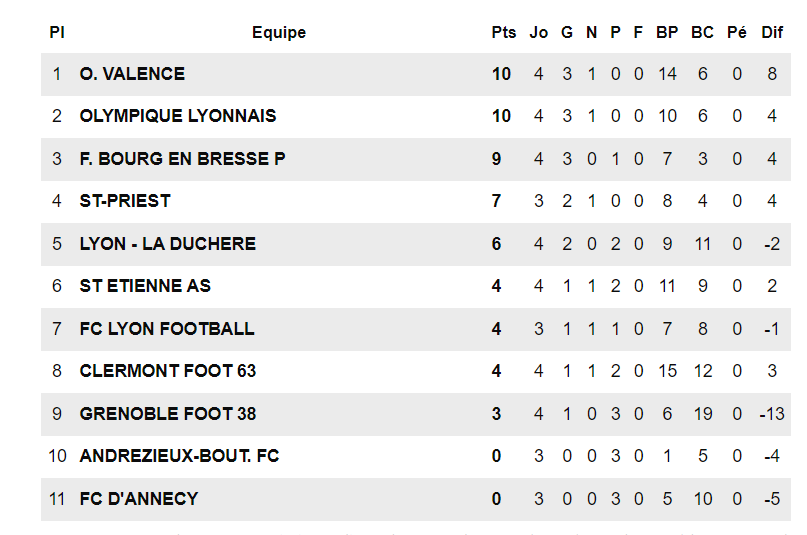The width and height of the screenshot is (807, 535).
Task: Select ST ETIENNE AS in the standings
Action: (145, 286)
